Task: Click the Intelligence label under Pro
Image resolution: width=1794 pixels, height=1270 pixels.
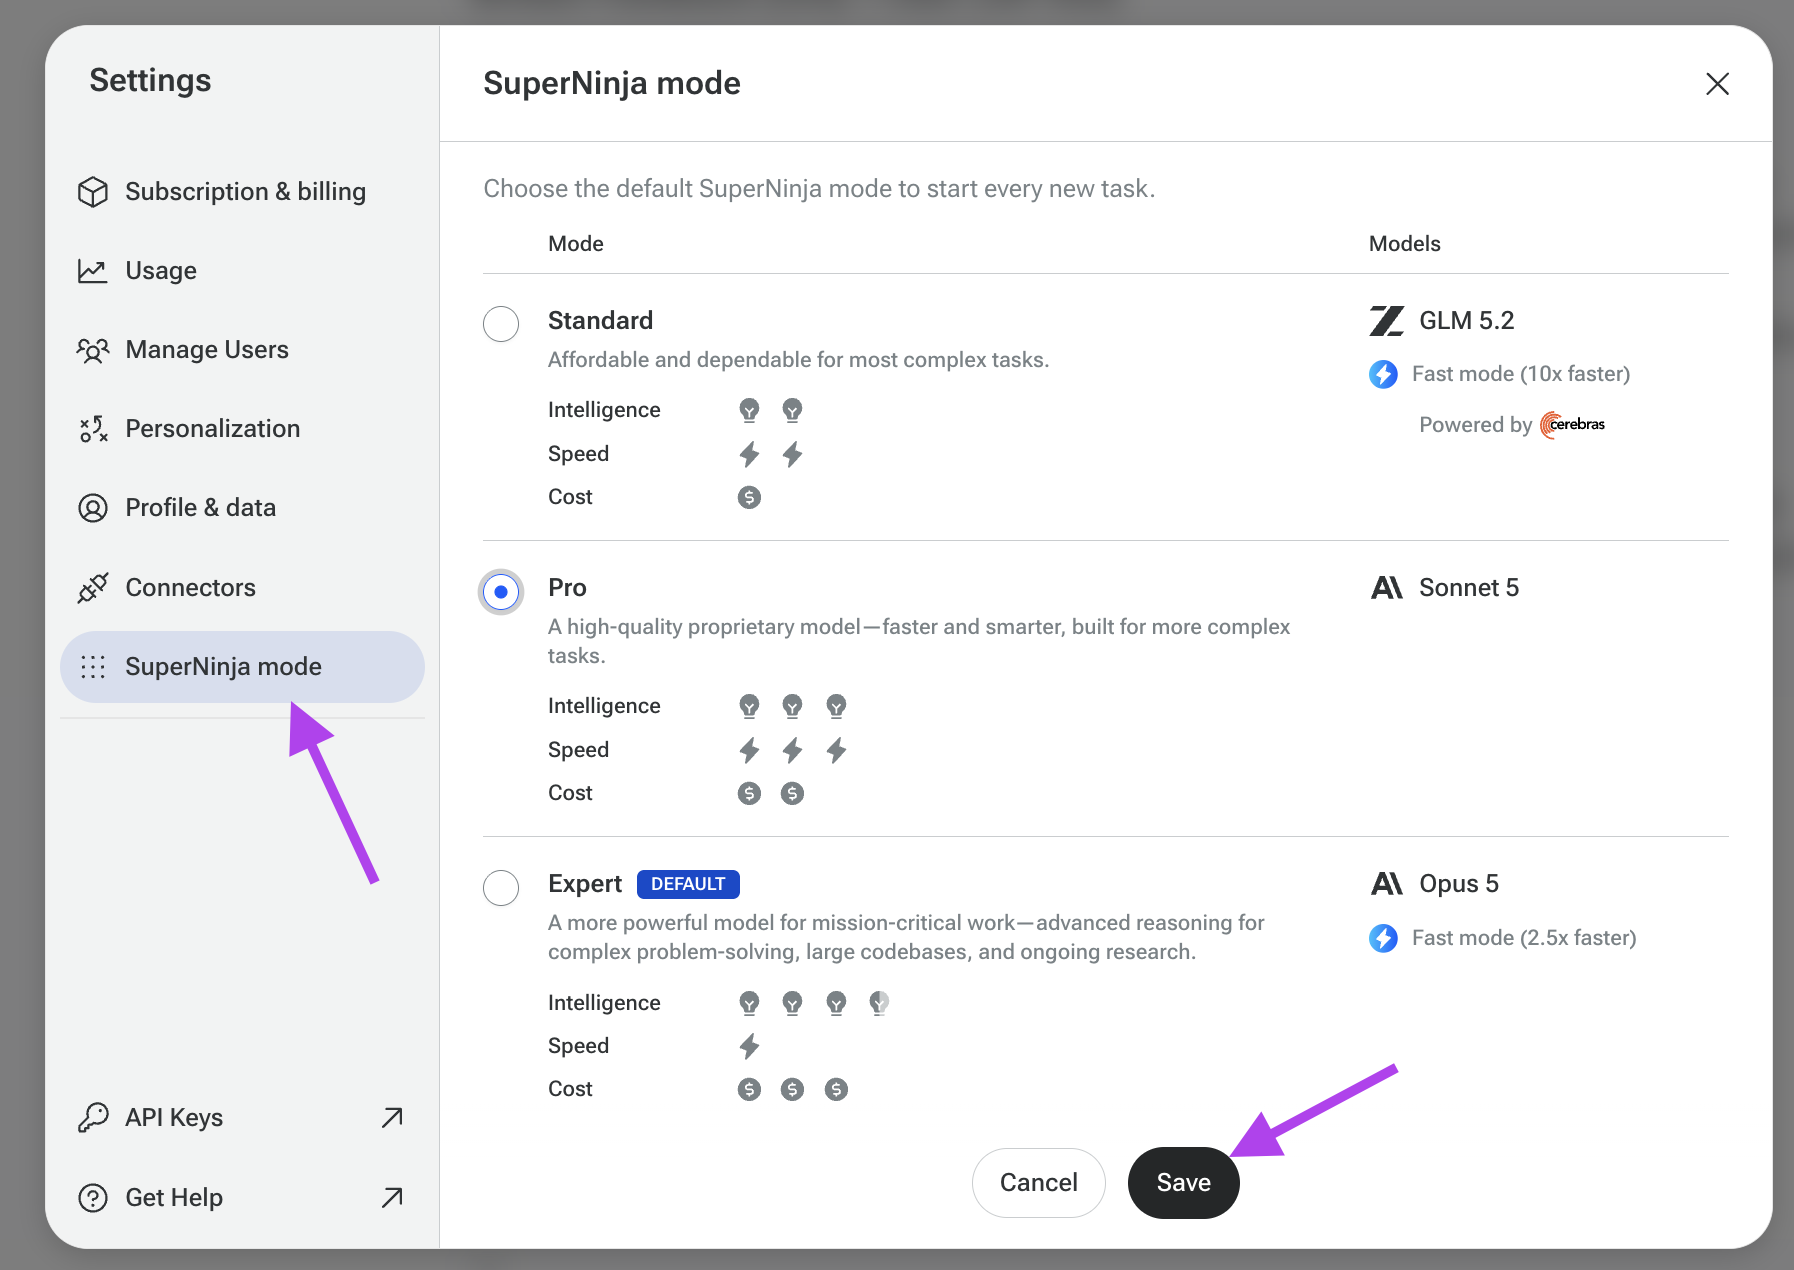Action: pos(604,706)
